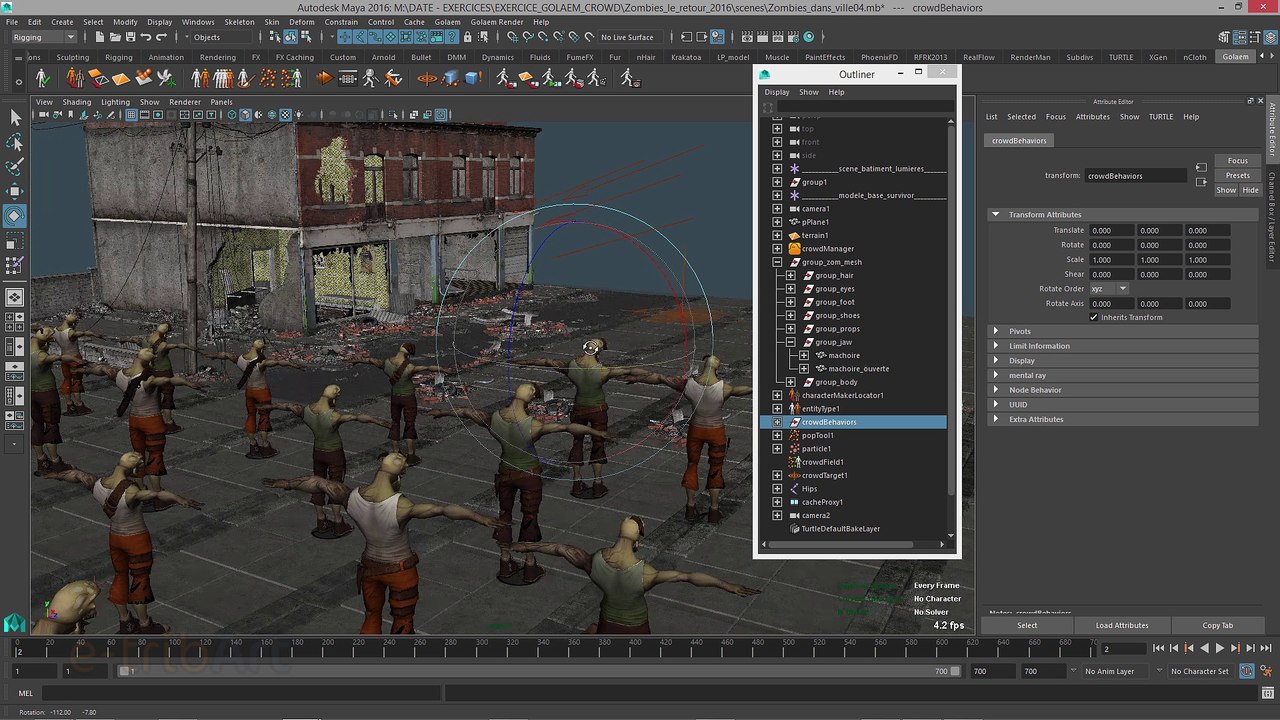The height and width of the screenshot is (720, 1280).
Task: Choose the Paint selection tool in toolbox
Action: pyautogui.click(x=15, y=167)
